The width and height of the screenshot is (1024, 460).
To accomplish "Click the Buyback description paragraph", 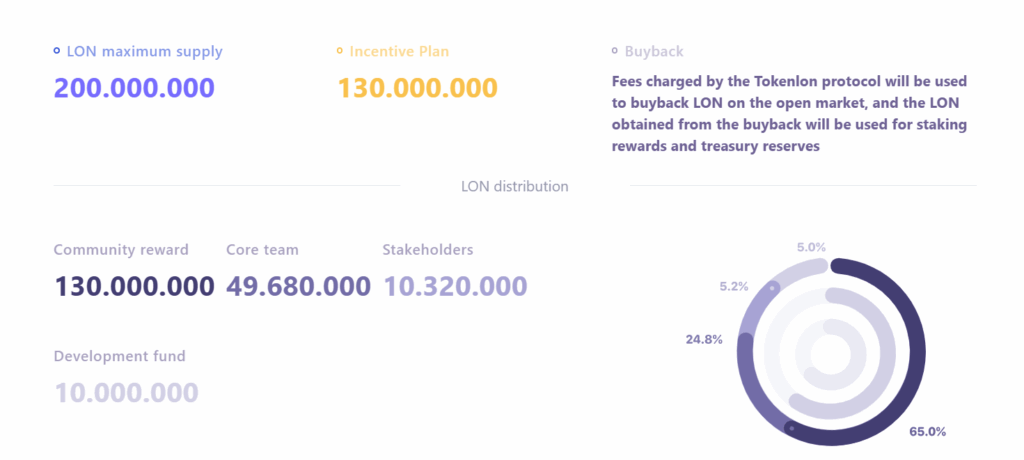I will 789,113.
